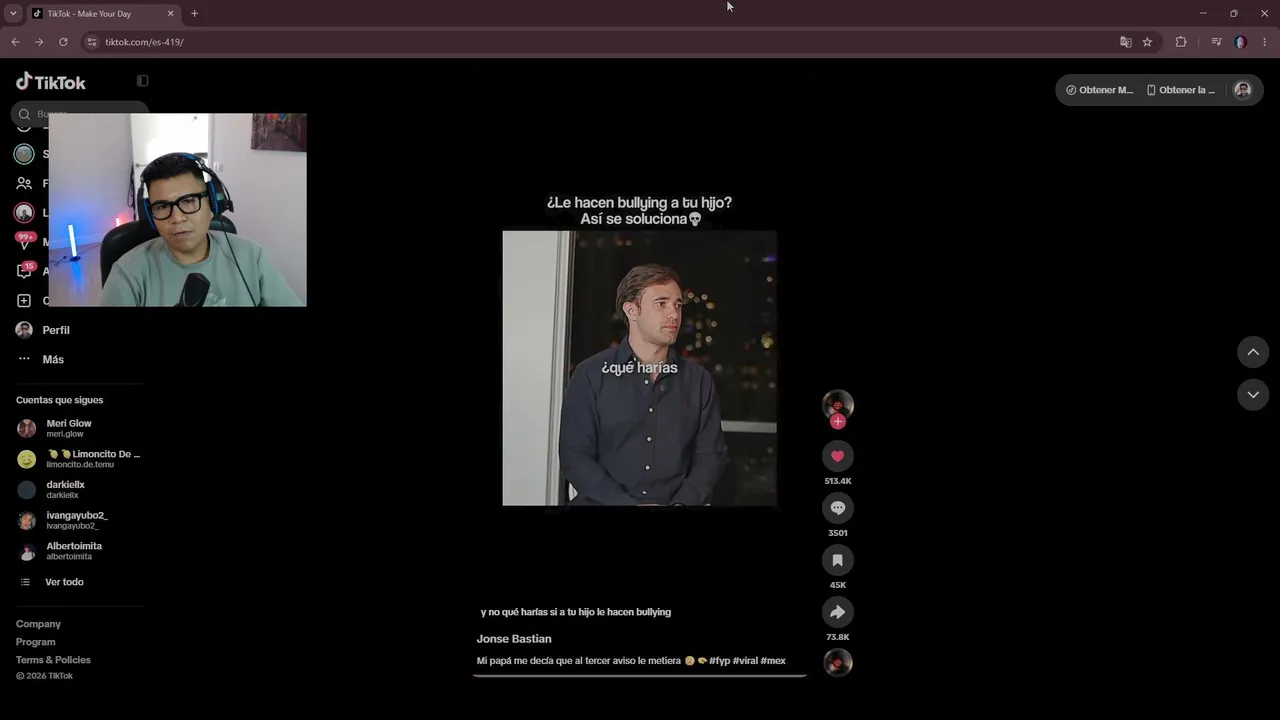Go forward in browser history
This screenshot has width=1280, height=720.
(x=39, y=42)
